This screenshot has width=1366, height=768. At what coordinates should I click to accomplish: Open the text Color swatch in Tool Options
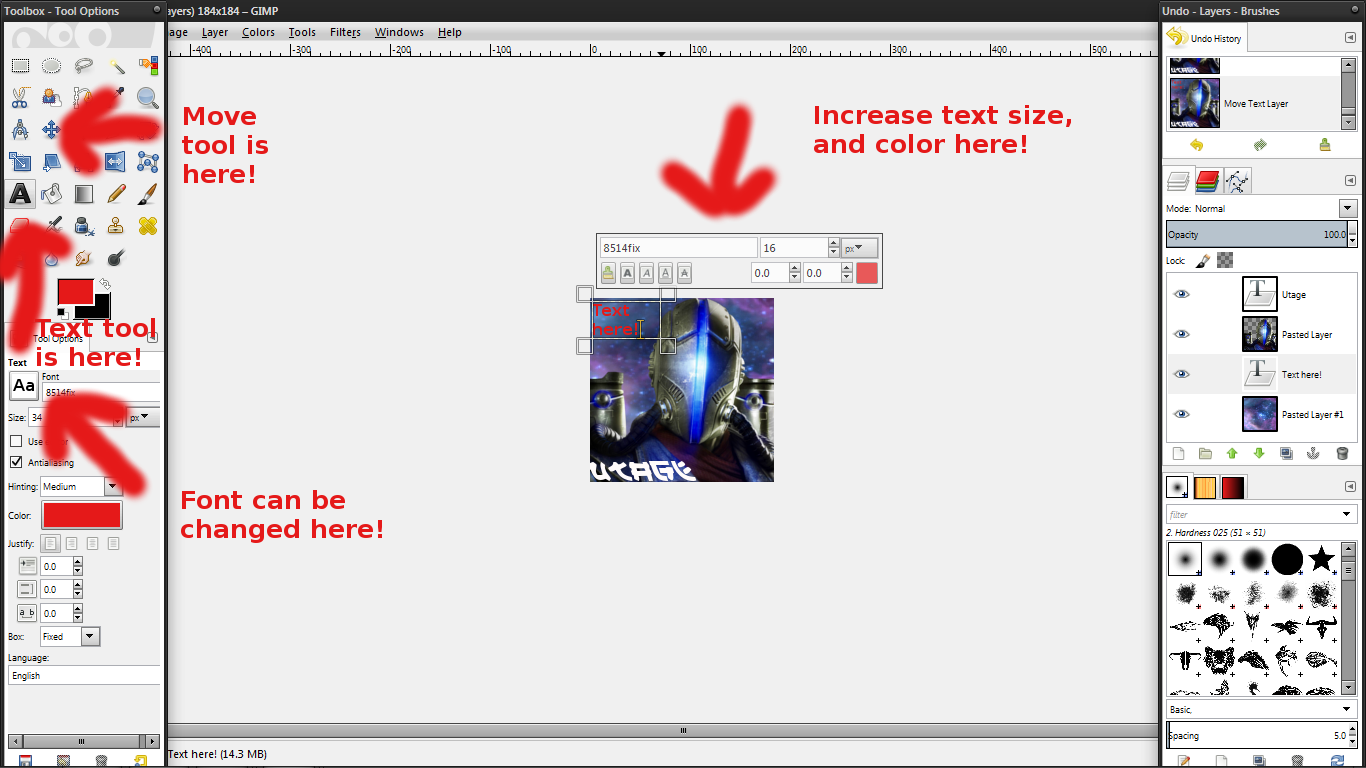click(x=81, y=515)
